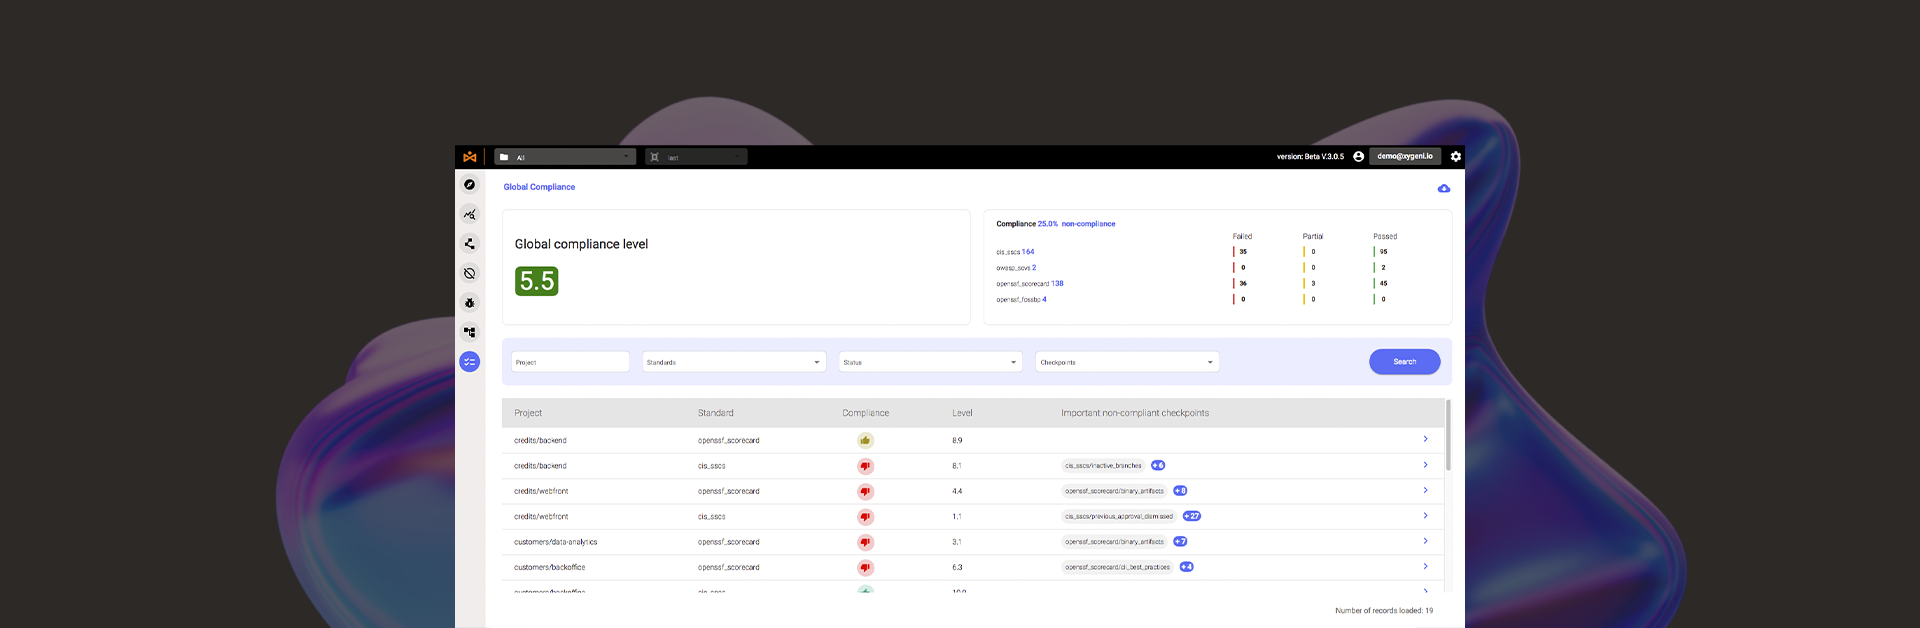The height and width of the screenshot is (628, 1920).
Task: Open the Status filter dropdown
Action: point(930,362)
